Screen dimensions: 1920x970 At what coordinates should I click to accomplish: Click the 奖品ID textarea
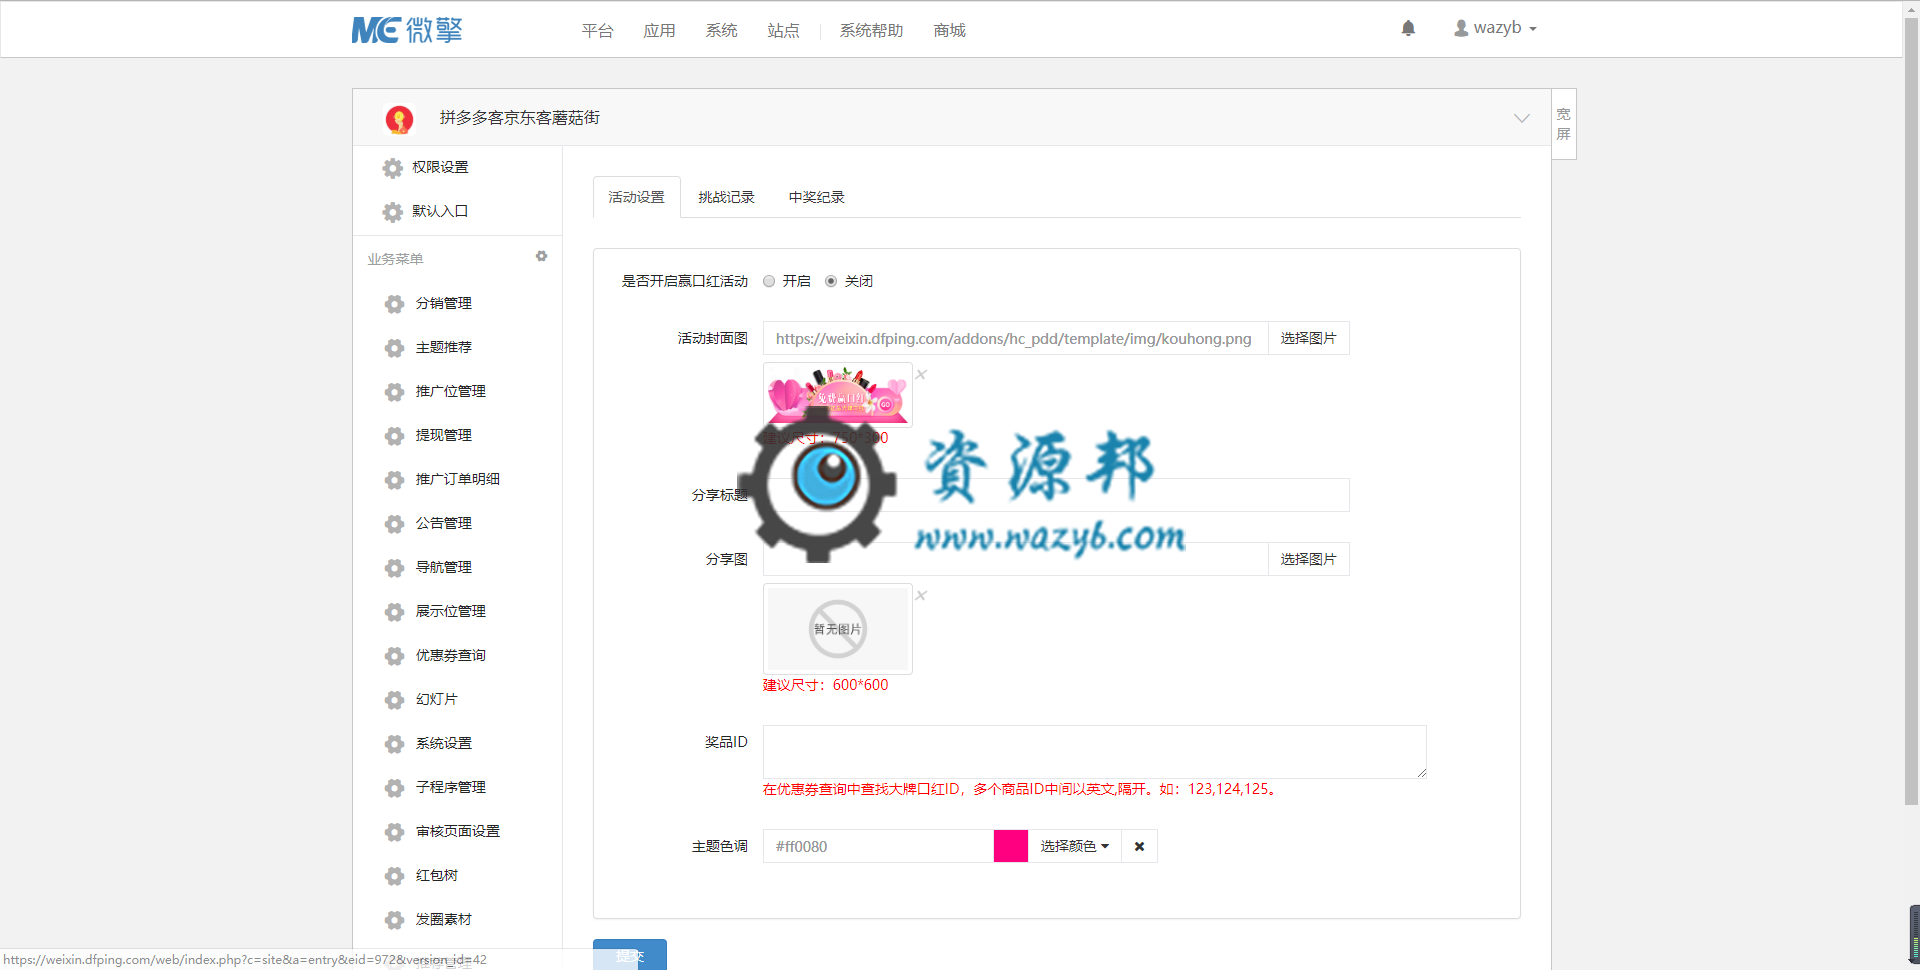(1094, 752)
